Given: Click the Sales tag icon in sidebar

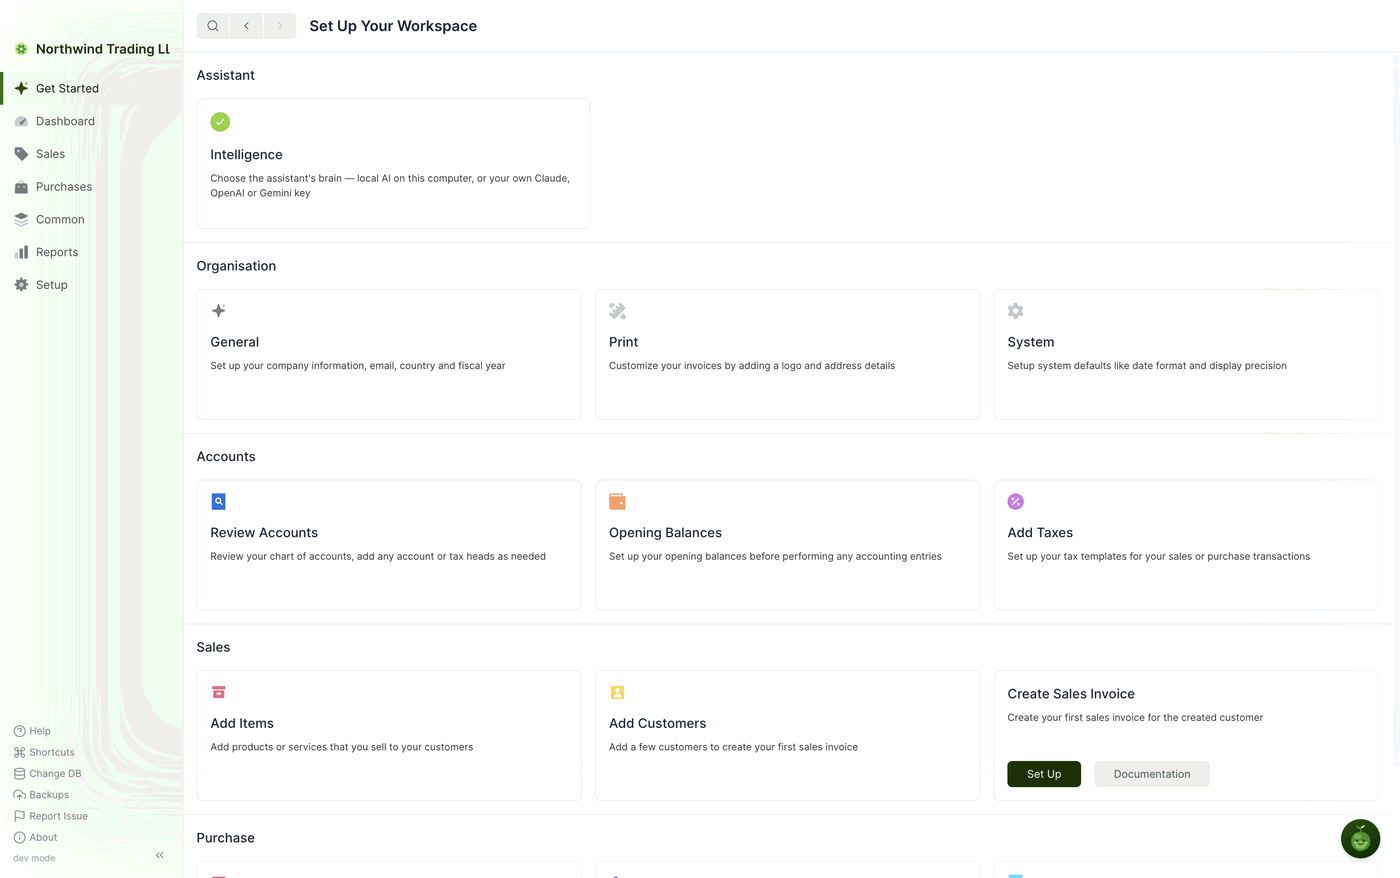Looking at the screenshot, I should pos(21,154).
